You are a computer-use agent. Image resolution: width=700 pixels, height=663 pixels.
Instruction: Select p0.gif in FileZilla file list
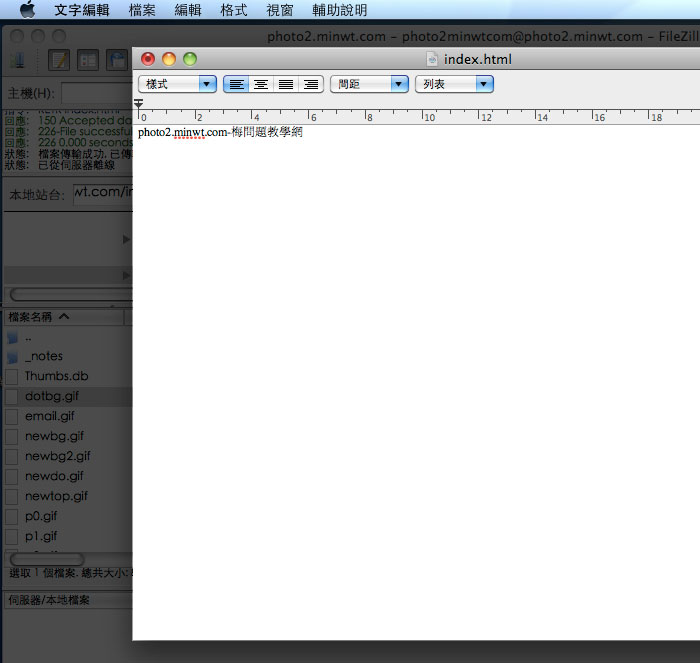pyautogui.click(x=68, y=516)
